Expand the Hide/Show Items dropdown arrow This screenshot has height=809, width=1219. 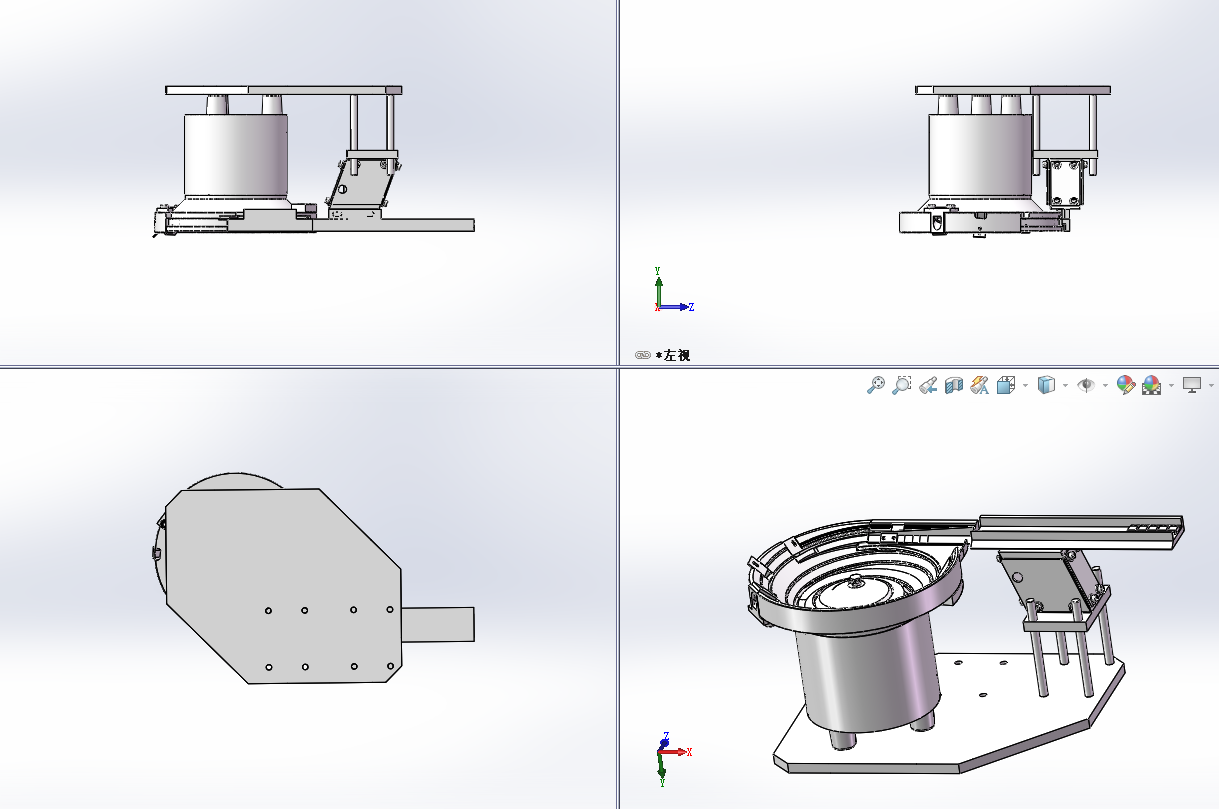coord(1105,385)
